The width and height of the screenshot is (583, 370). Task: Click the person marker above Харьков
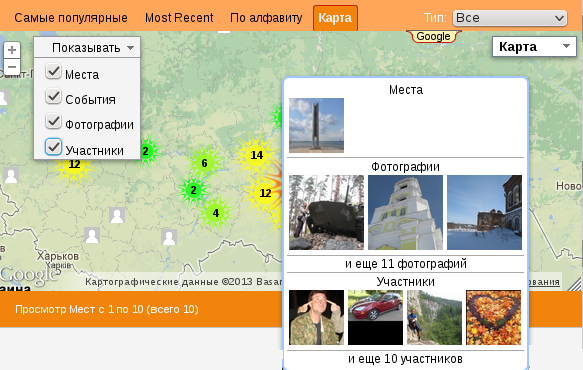click(92, 235)
